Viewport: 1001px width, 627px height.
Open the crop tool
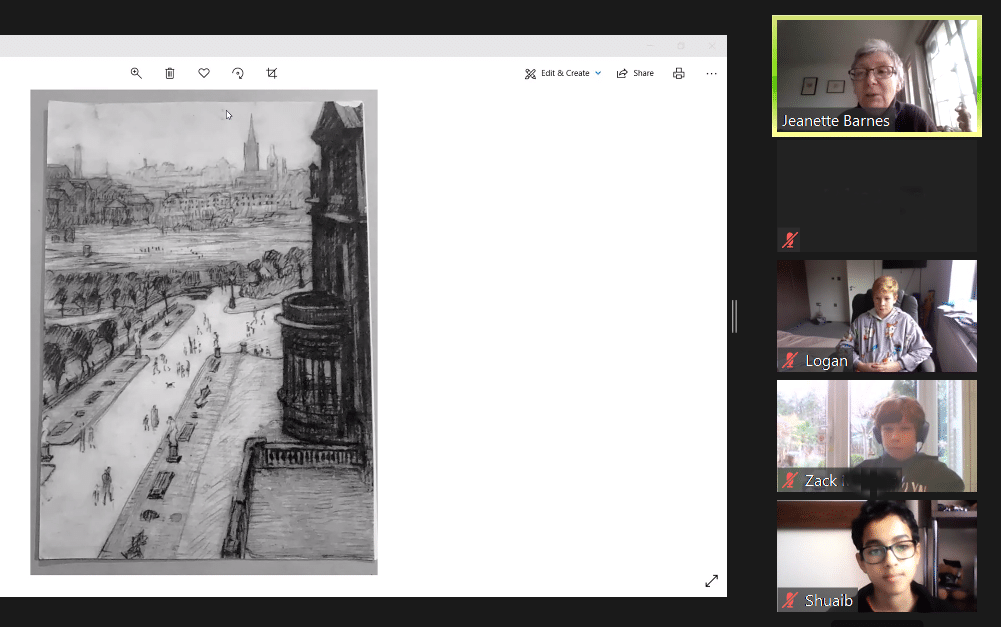pyautogui.click(x=271, y=73)
